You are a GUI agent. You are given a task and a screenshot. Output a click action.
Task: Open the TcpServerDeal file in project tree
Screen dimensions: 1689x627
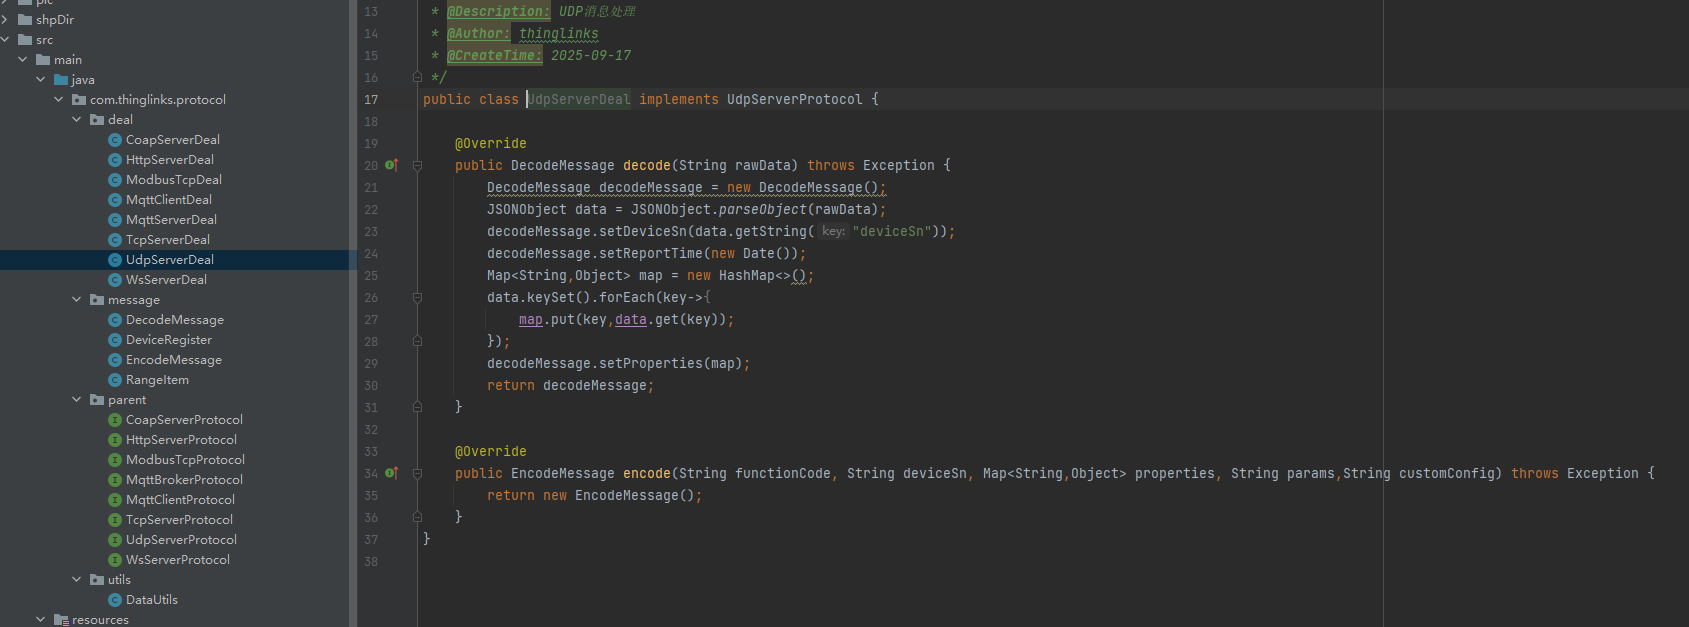point(167,240)
